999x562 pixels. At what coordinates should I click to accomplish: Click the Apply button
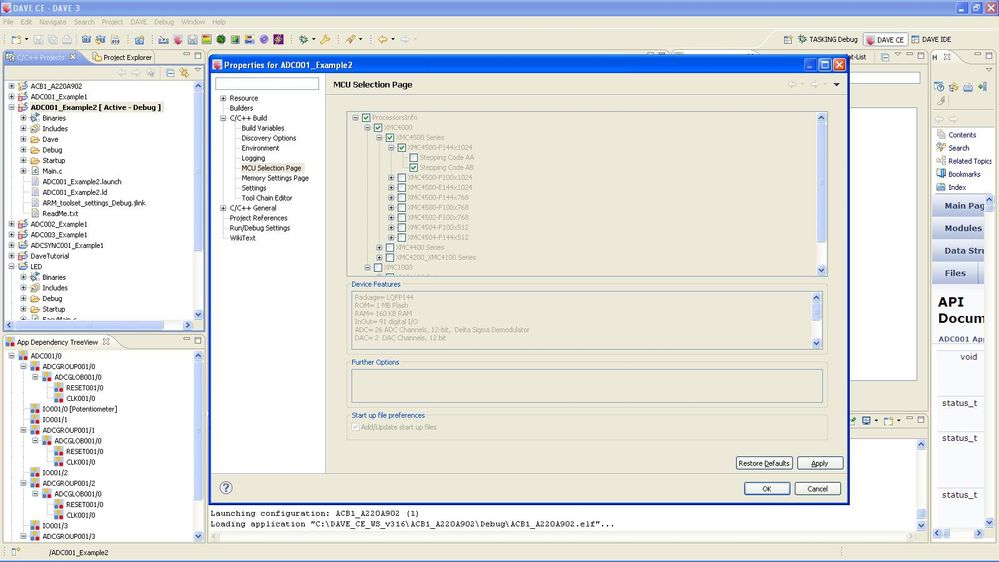pos(820,463)
